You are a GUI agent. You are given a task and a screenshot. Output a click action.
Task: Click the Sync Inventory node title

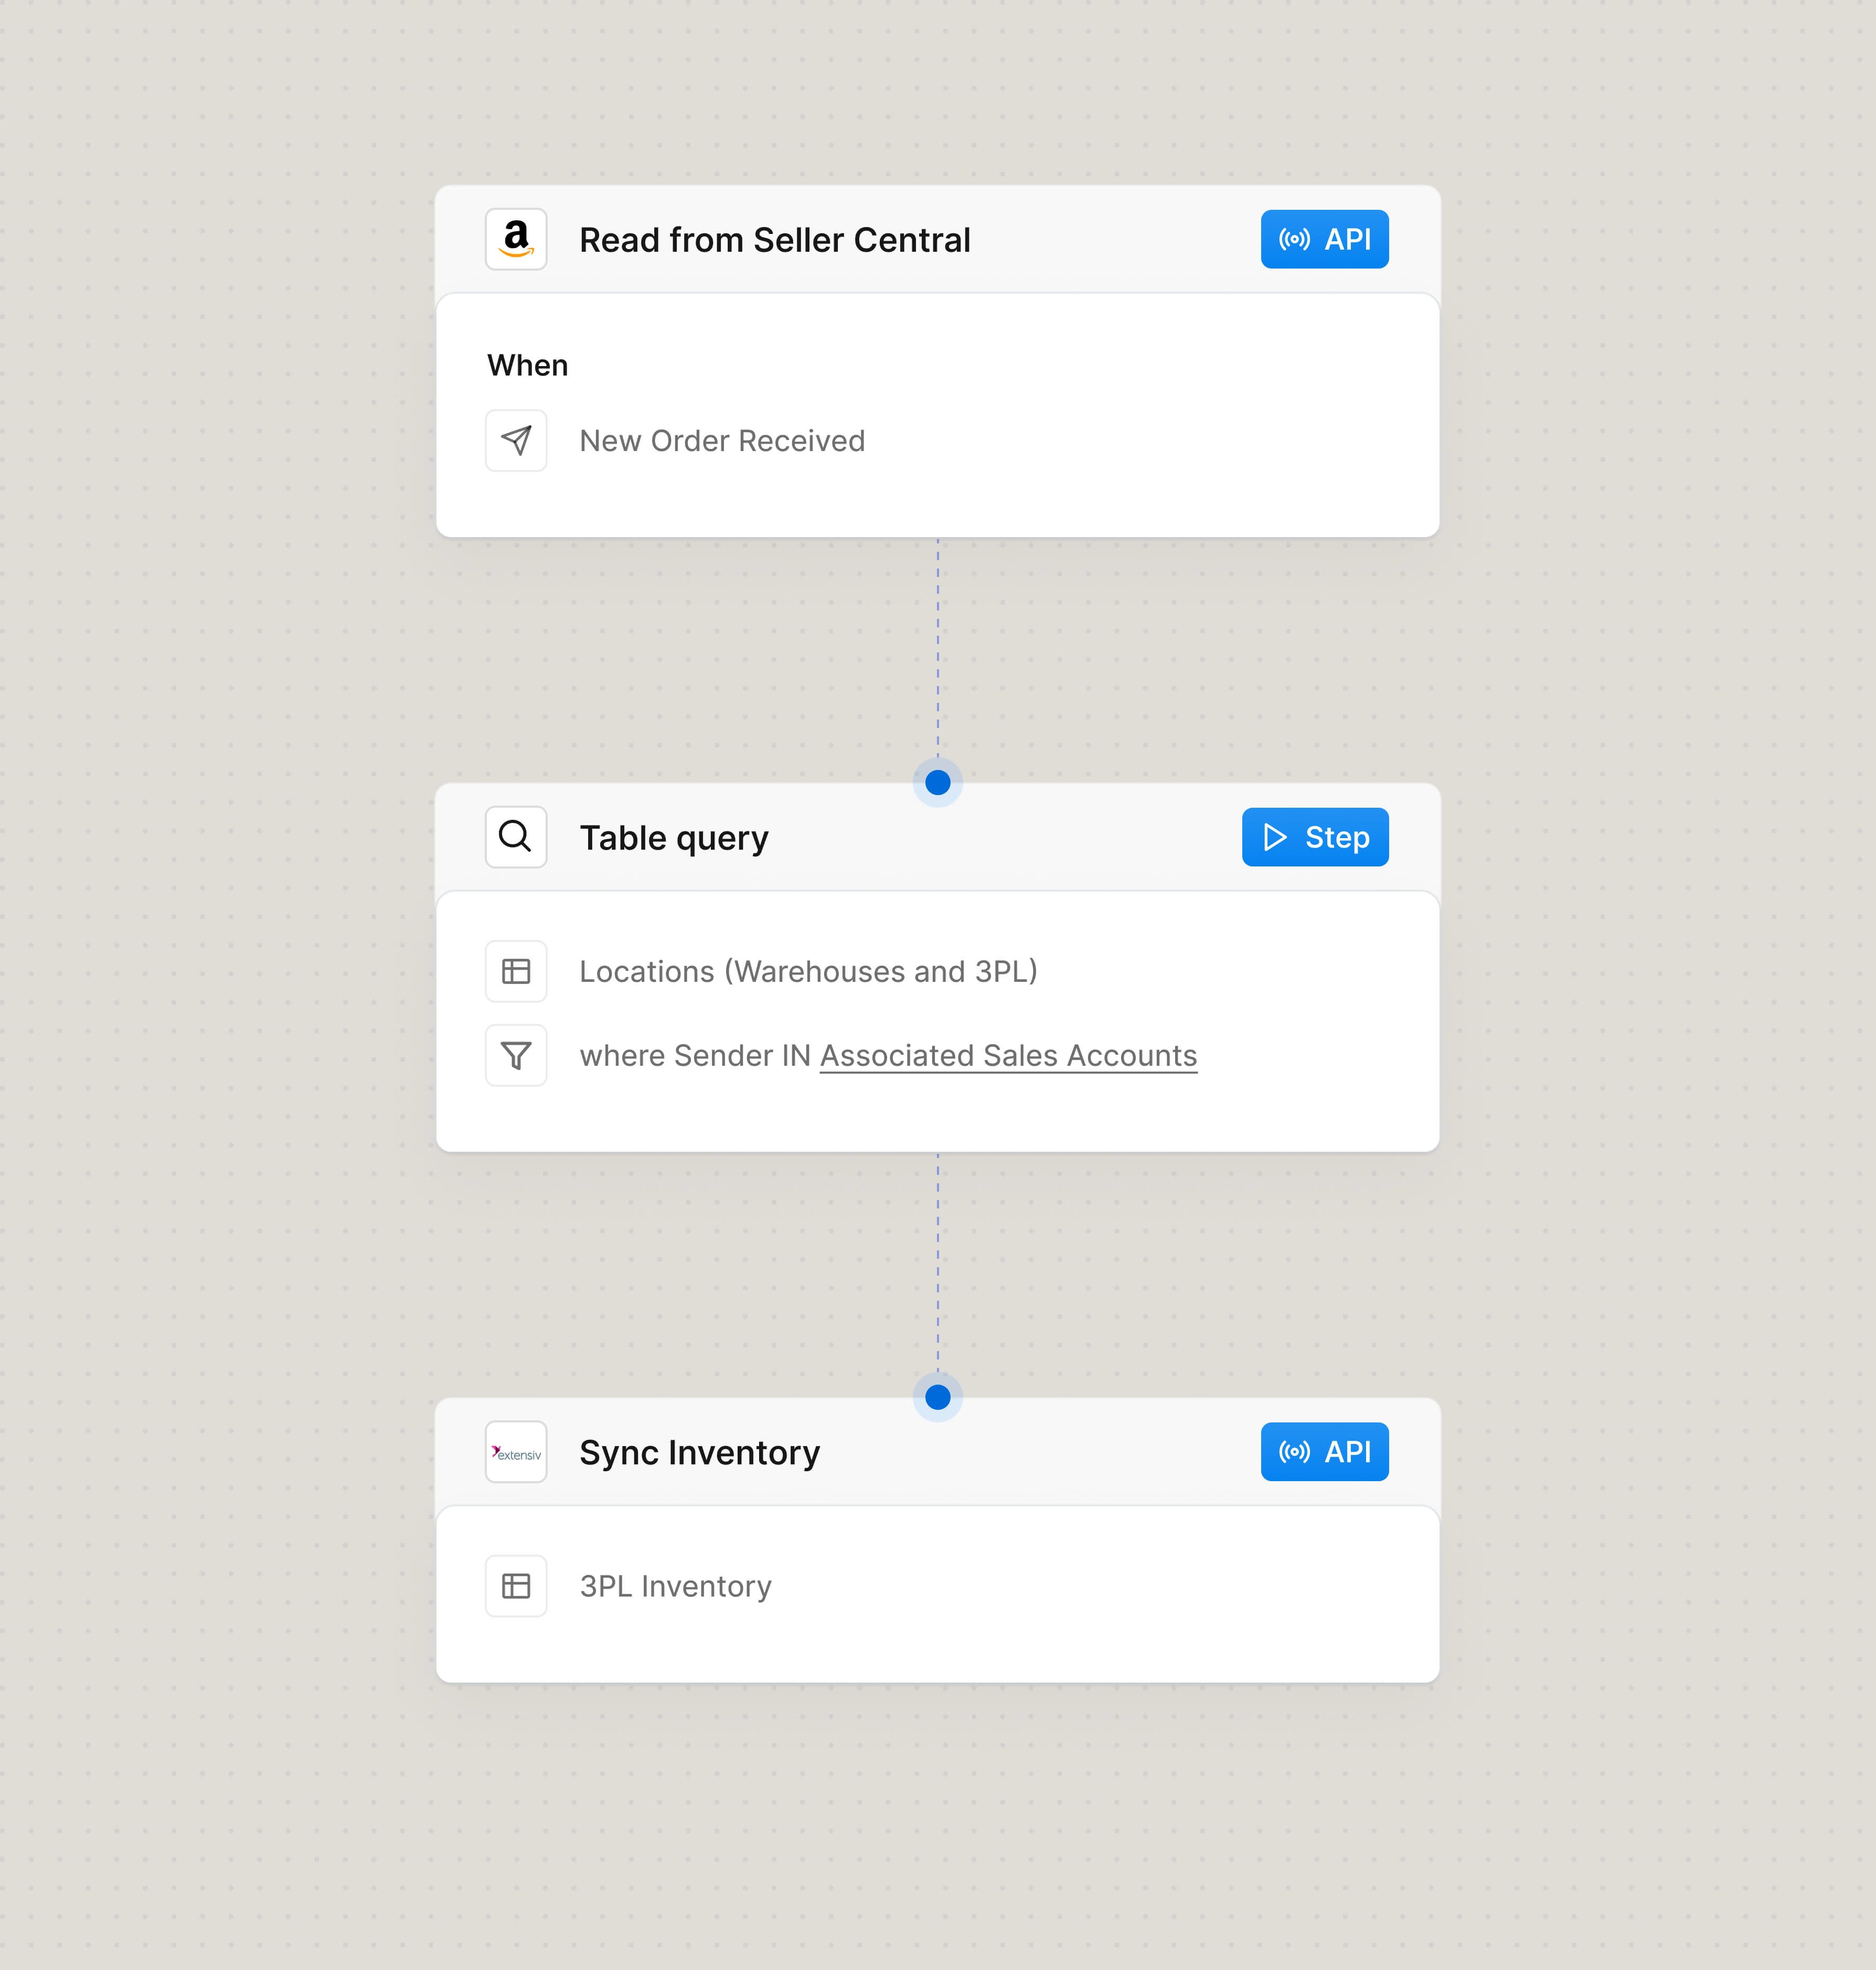pyautogui.click(x=700, y=1453)
